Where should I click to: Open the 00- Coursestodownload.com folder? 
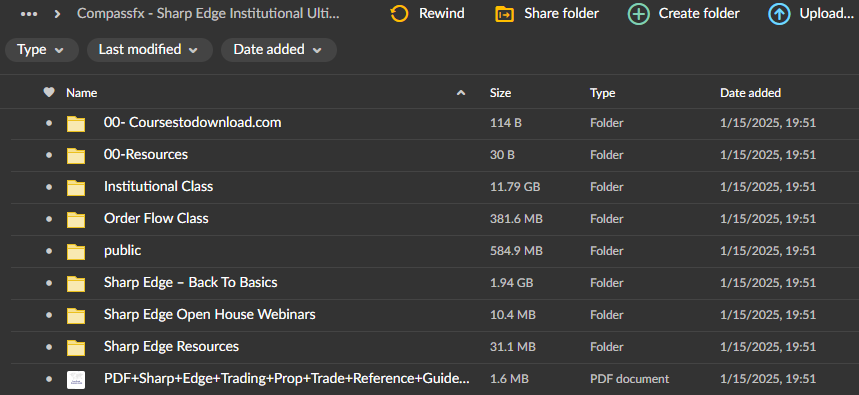coord(192,123)
